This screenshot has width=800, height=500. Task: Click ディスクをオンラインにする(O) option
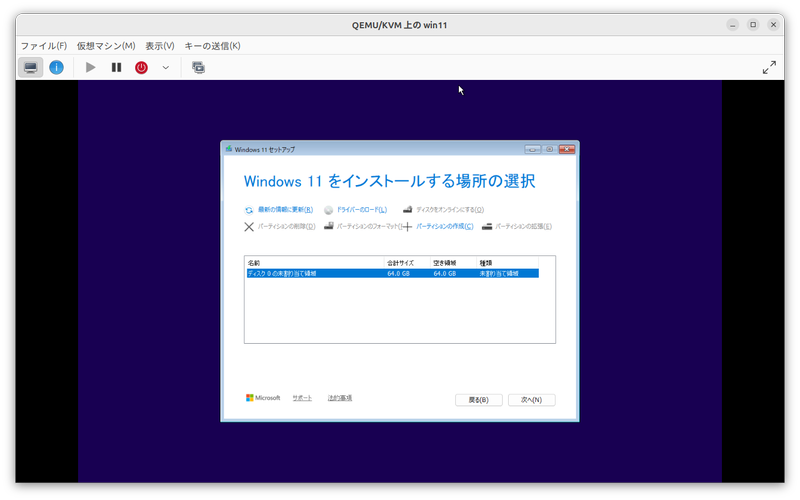(x=450, y=210)
